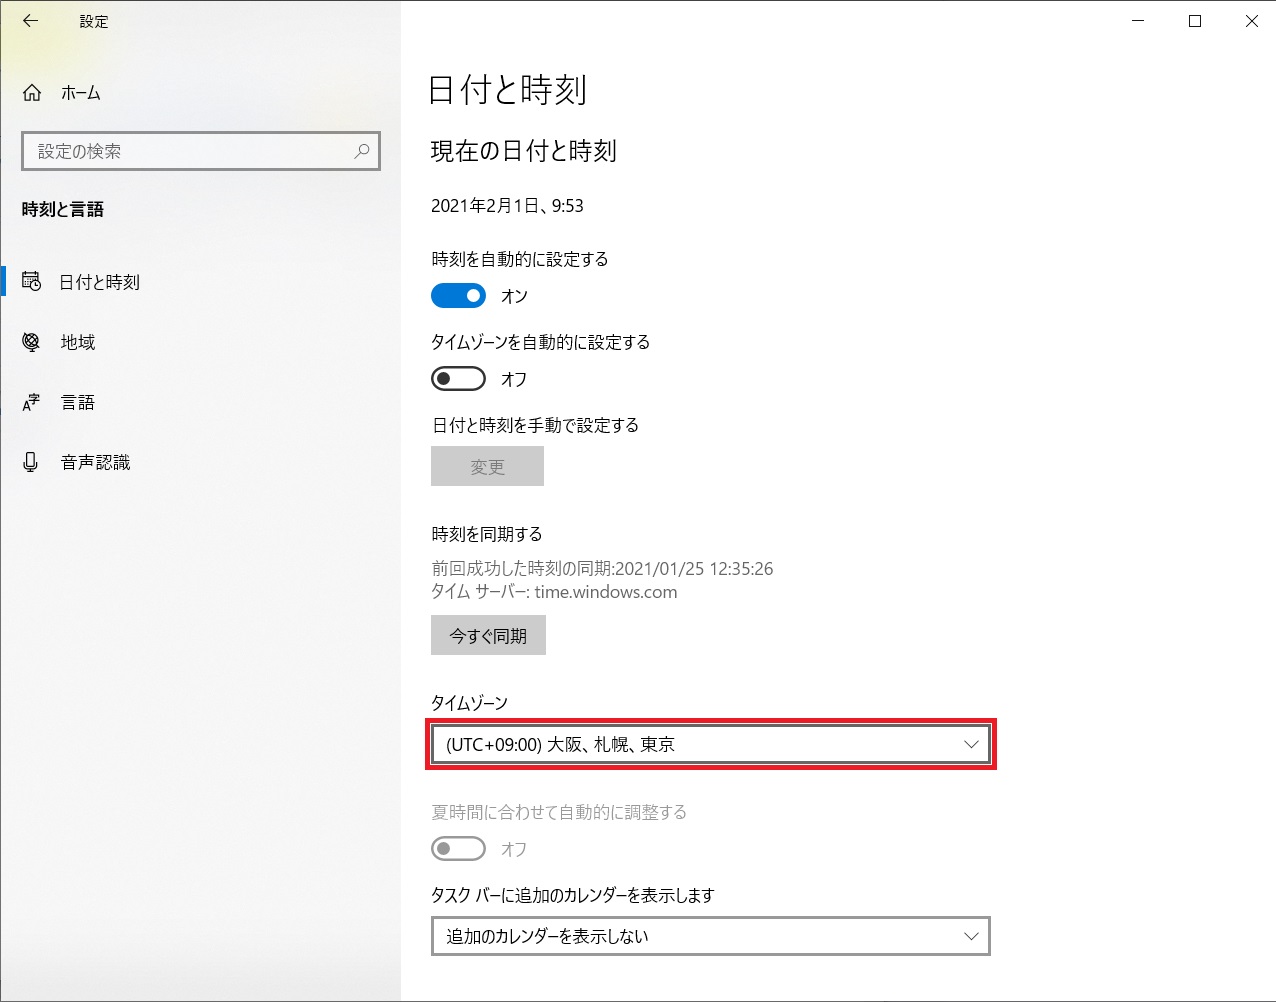Image resolution: width=1276 pixels, height=1002 pixels.
Task: Click the 設定の検索 input field
Action: tap(201, 151)
